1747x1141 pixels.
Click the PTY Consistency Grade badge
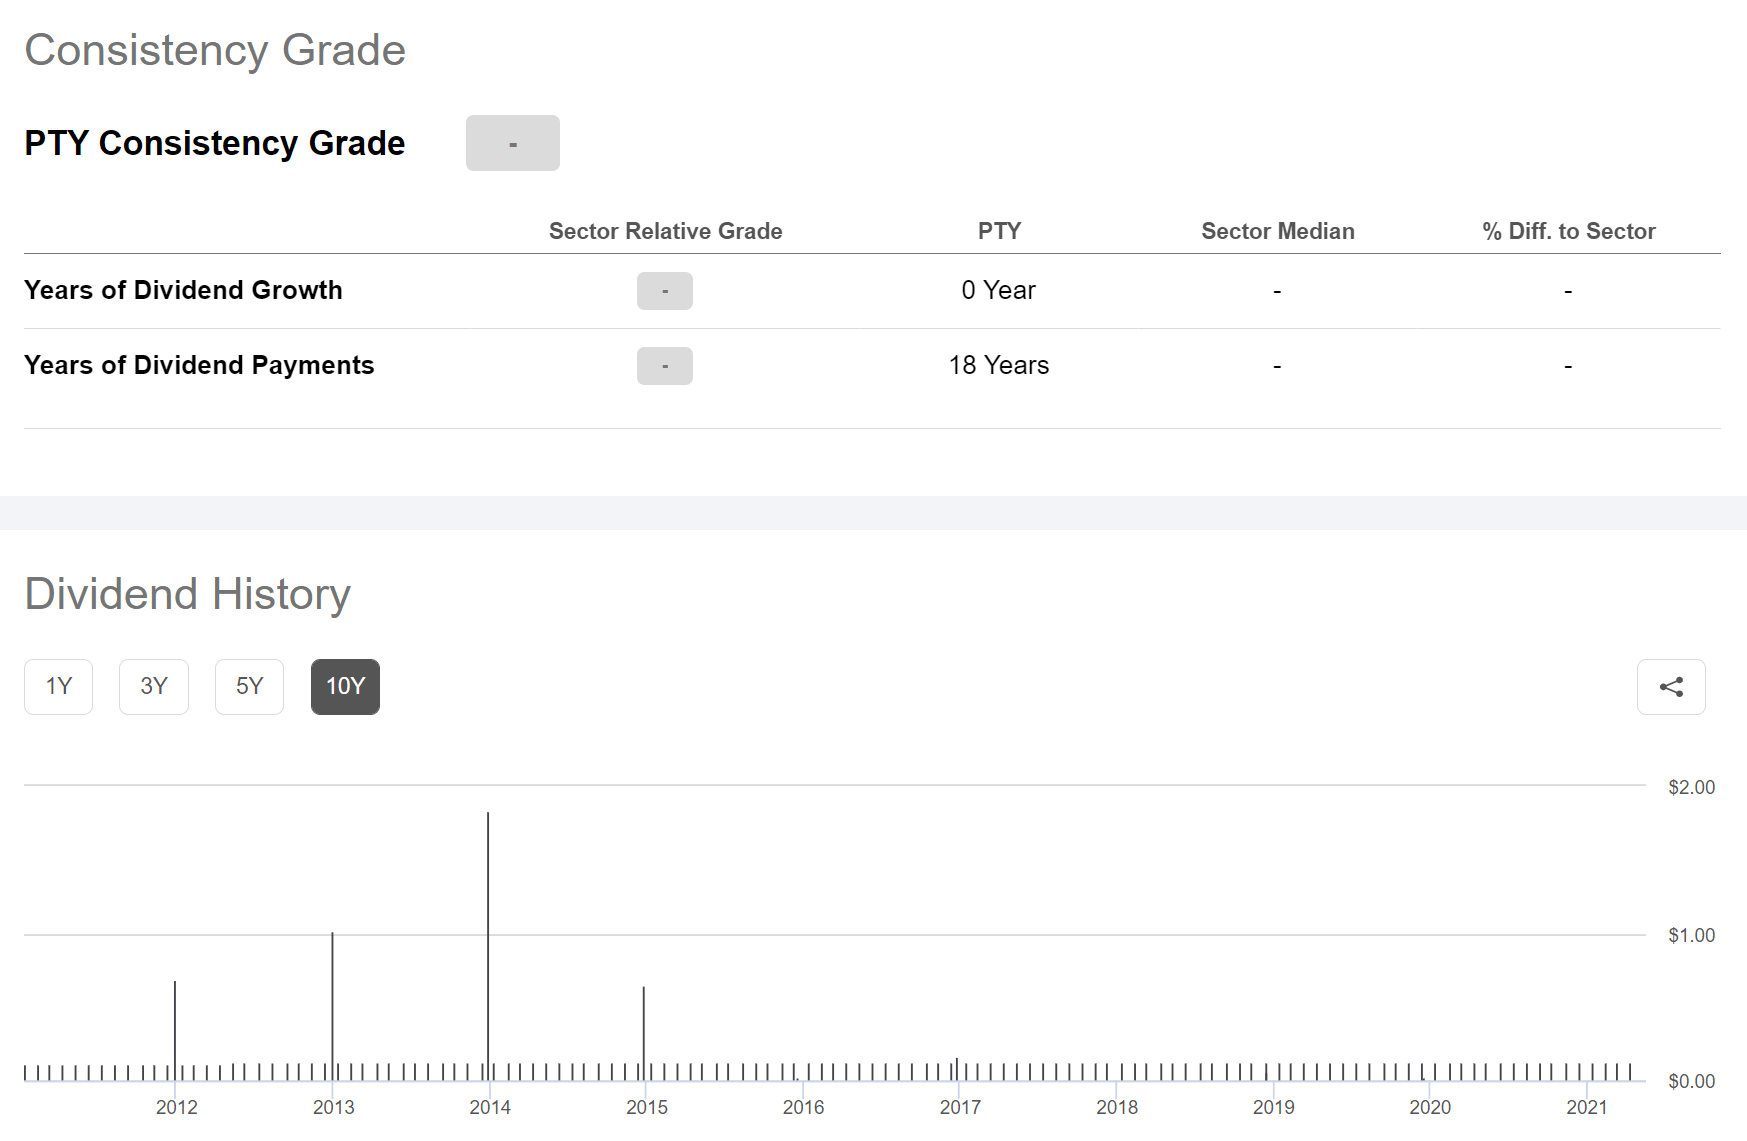(x=513, y=143)
